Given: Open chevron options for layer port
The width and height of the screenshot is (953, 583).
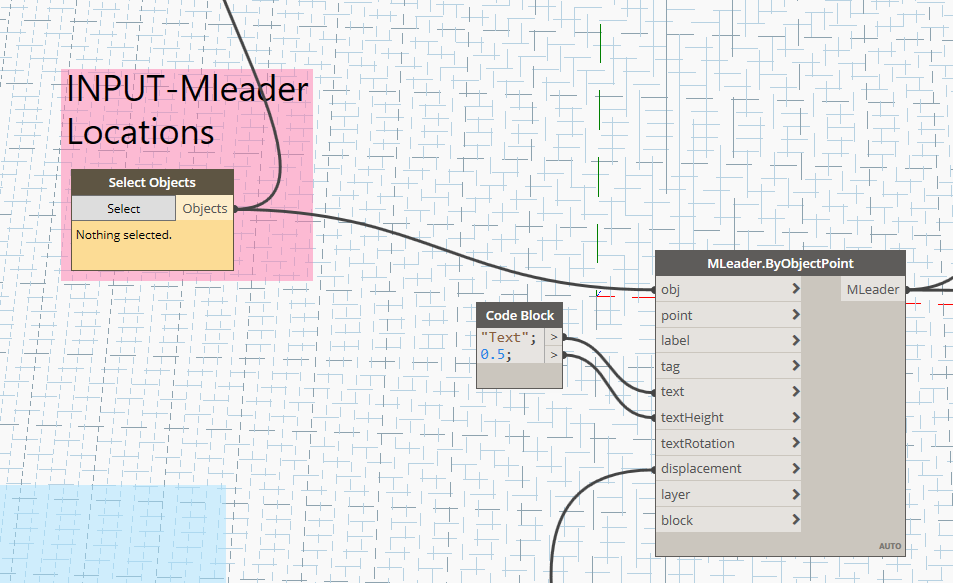Looking at the screenshot, I should pos(796,494).
